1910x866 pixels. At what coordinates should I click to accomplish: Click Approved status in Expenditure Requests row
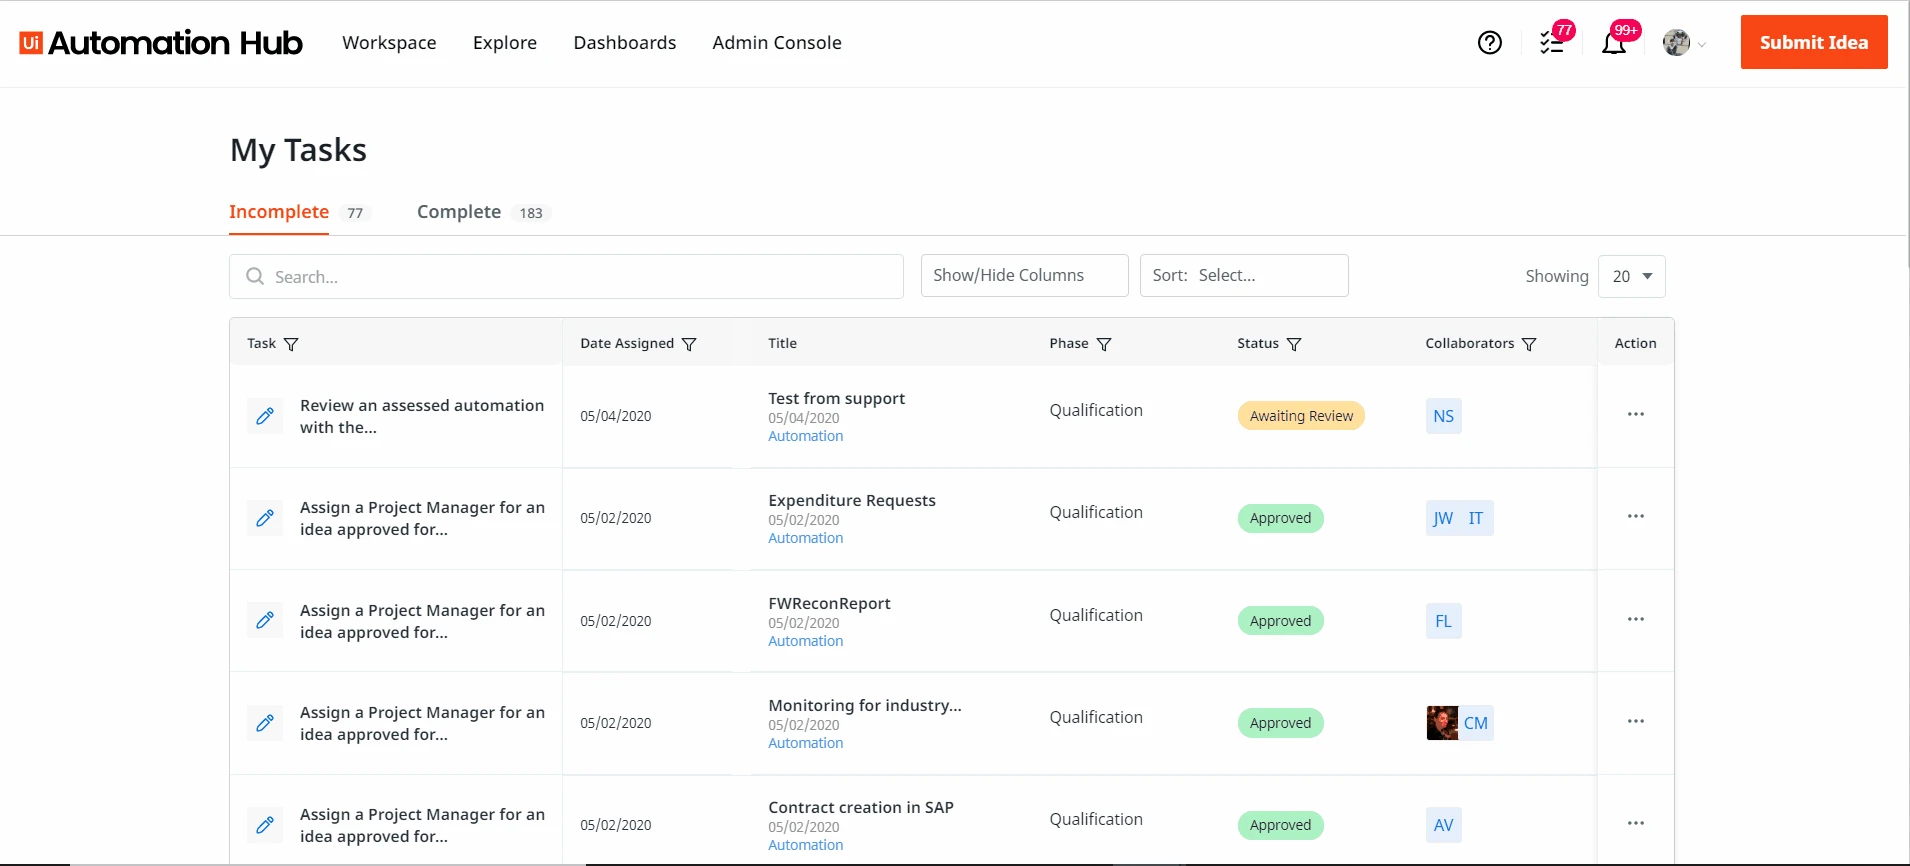click(1280, 518)
